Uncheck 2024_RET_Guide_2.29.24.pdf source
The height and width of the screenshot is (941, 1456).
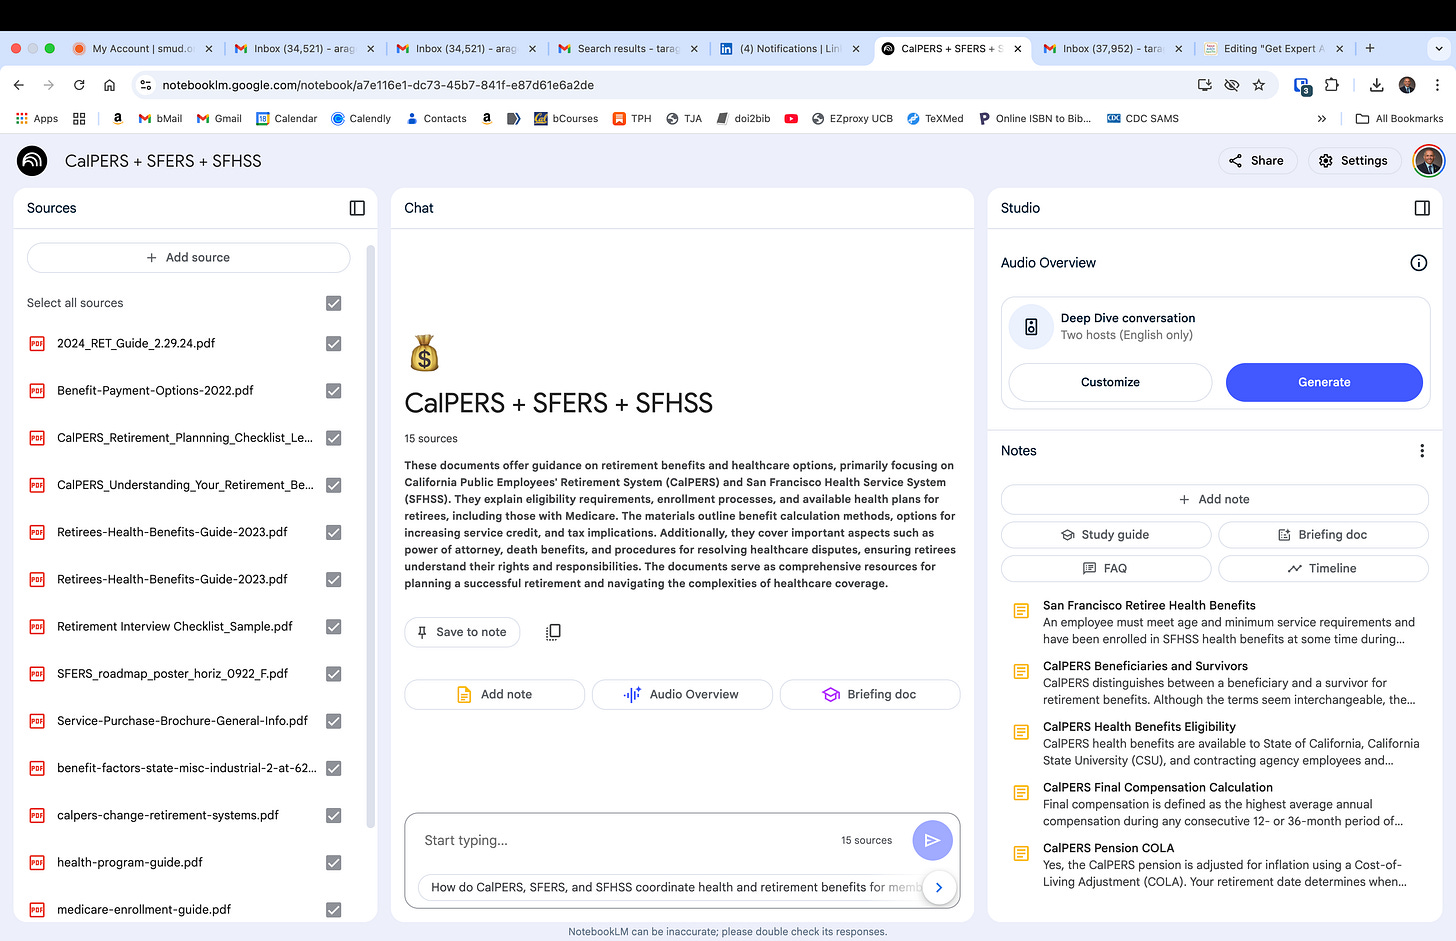(334, 344)
